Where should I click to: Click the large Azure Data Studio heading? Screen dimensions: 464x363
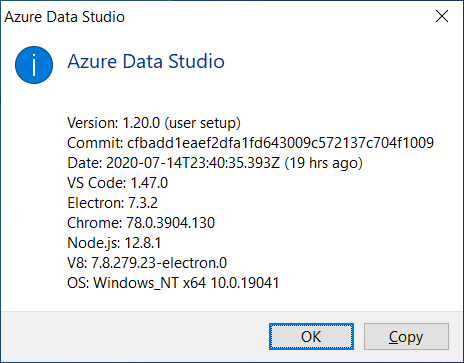[146, 62]
